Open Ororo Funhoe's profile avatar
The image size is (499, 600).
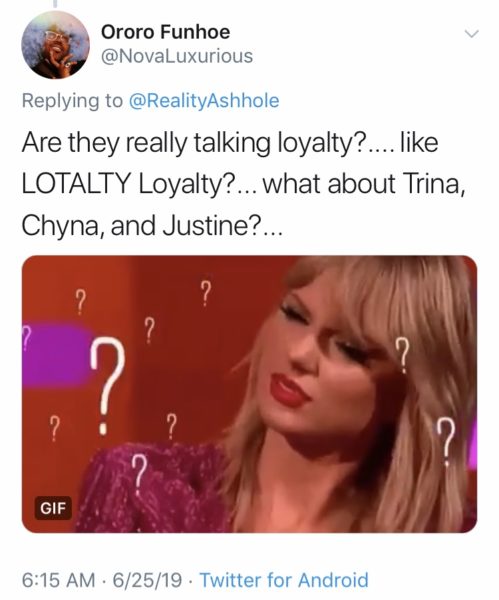coord(55,45)
